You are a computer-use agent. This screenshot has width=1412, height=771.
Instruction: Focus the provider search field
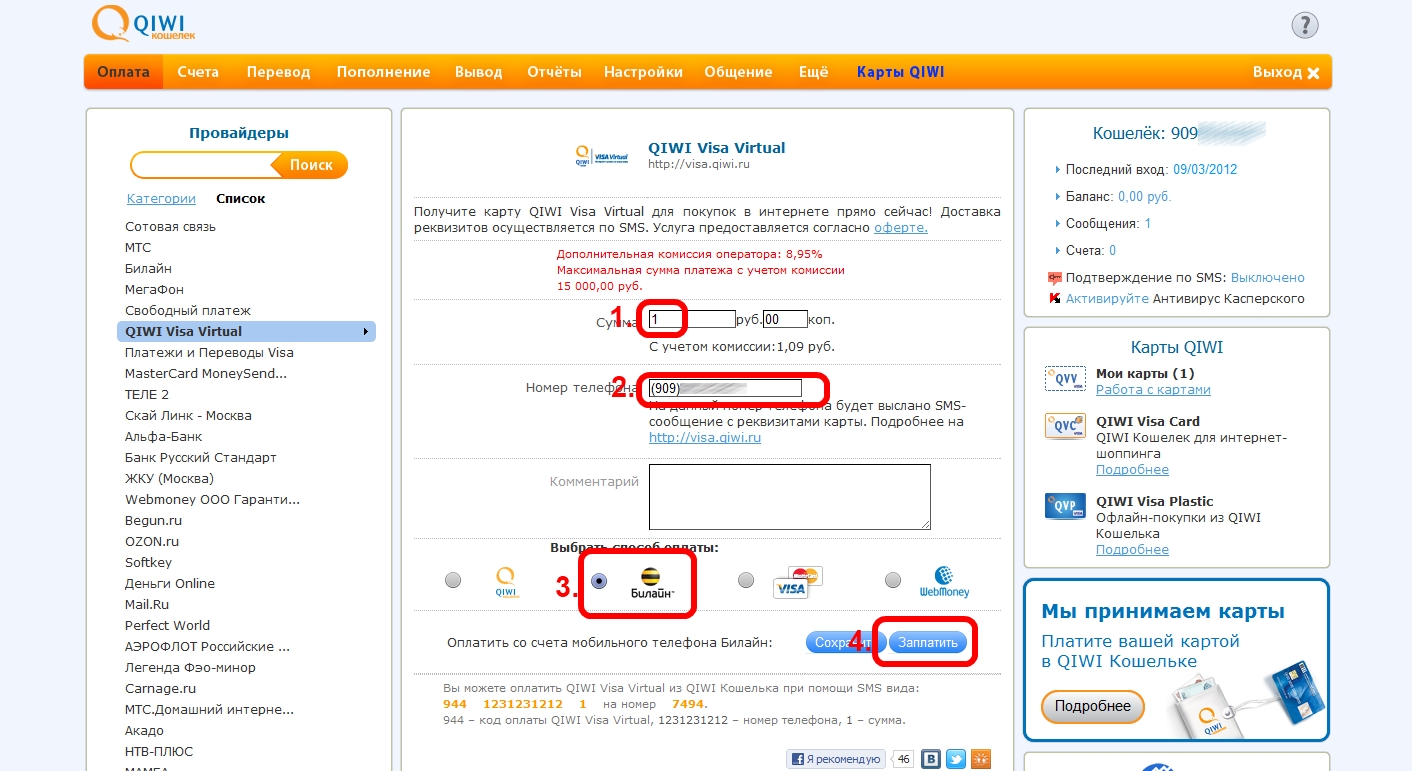[x=202, y=165]
